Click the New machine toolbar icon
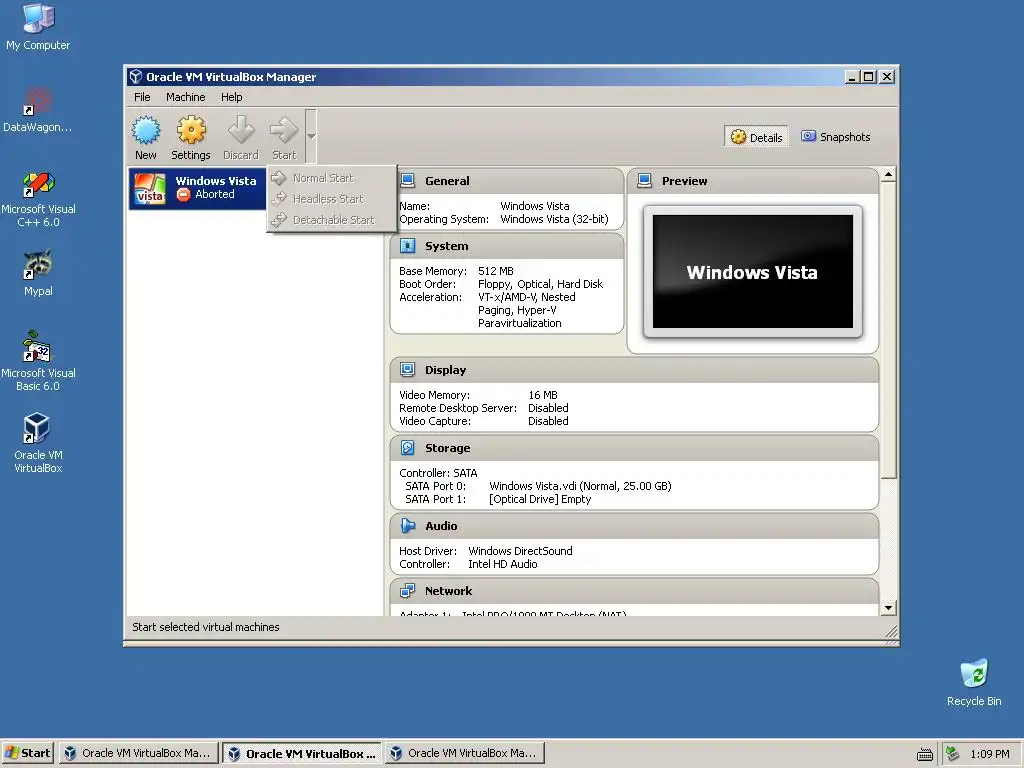This screenshot has width=1024, height=768. (x=146, y=130)
